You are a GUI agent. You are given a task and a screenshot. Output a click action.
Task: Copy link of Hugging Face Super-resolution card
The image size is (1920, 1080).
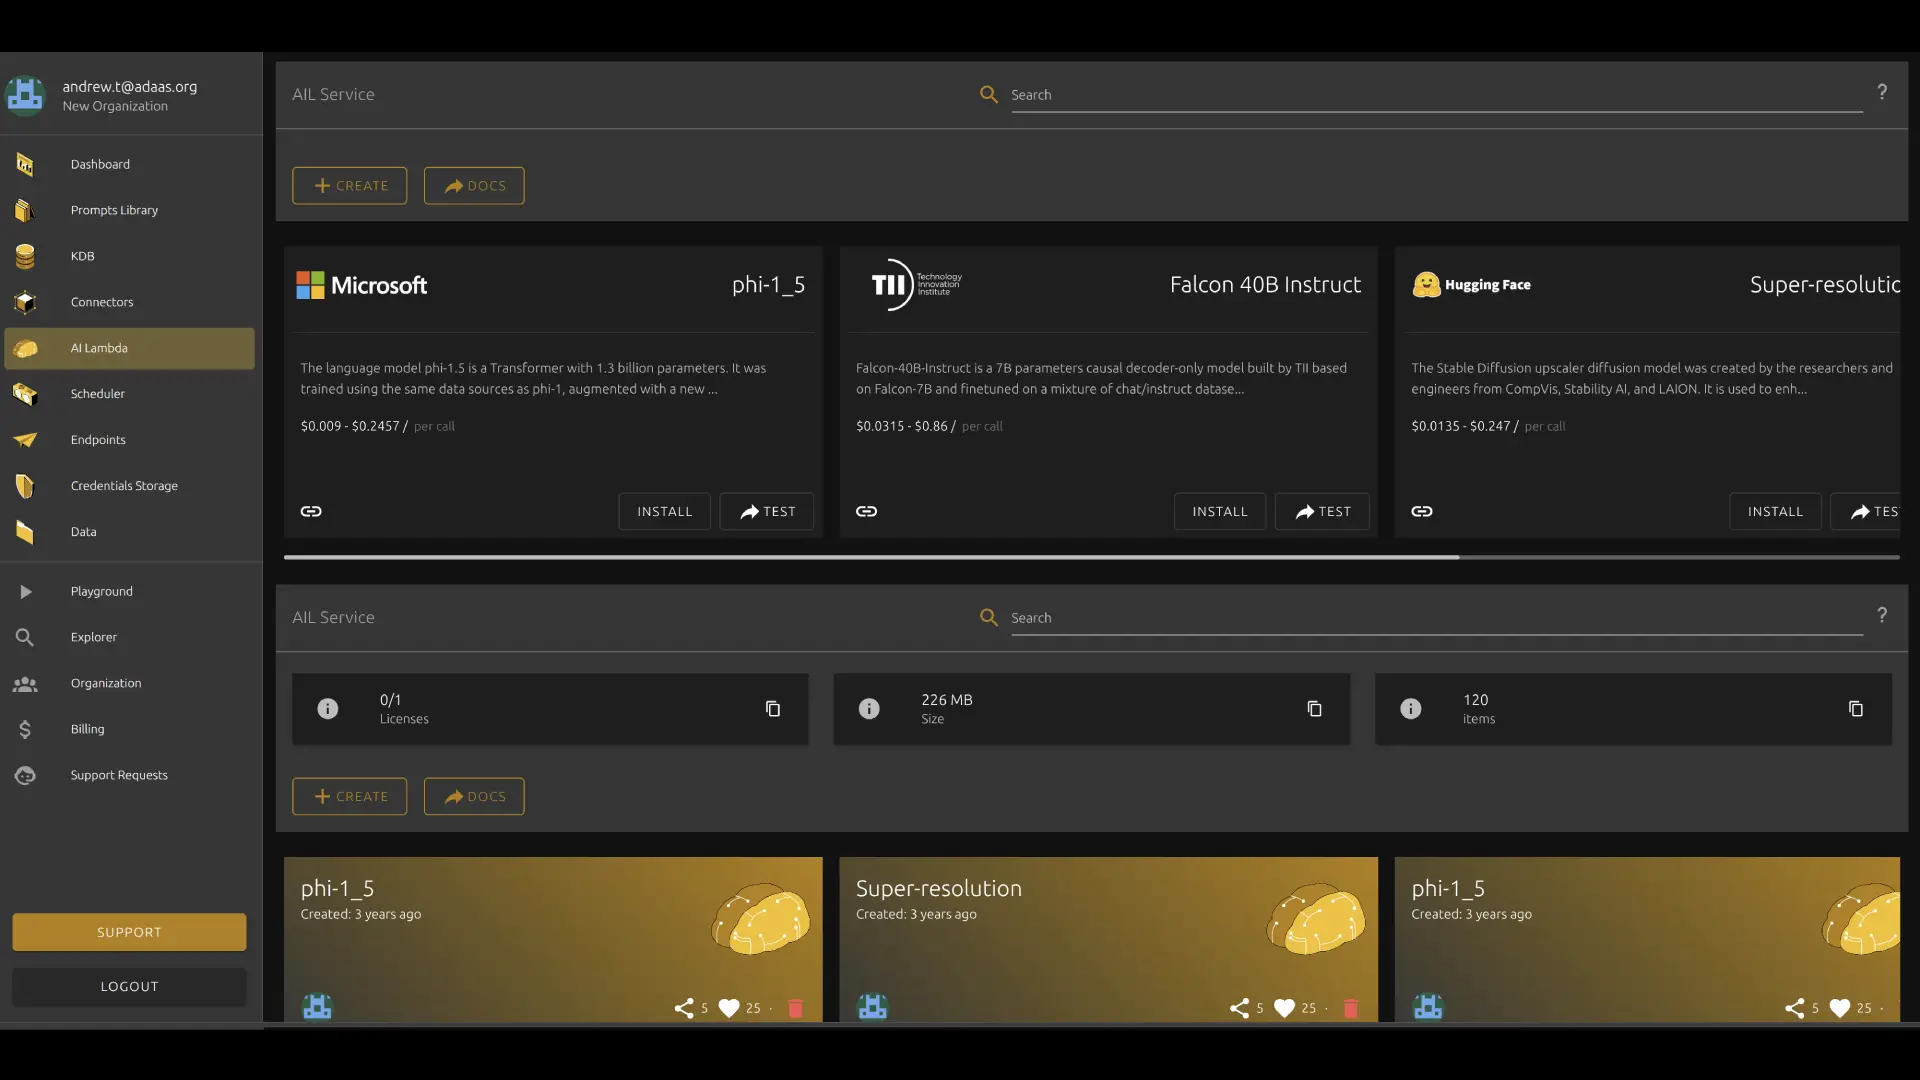[1422, 511]
